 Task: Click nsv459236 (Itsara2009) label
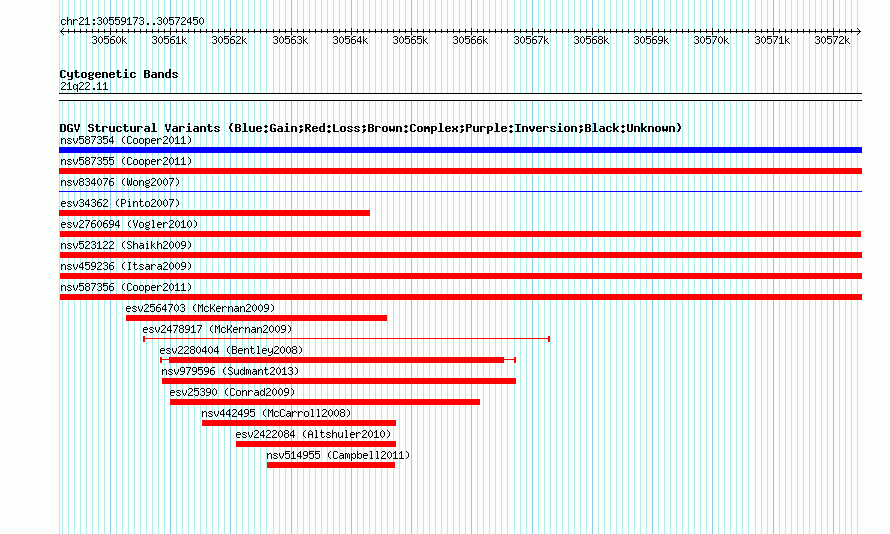[x=126, y=266]
